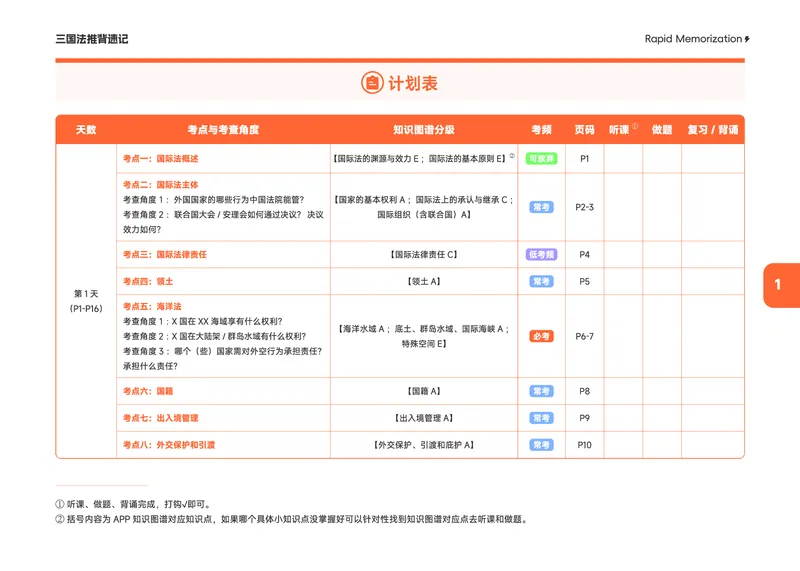Click the 计划表 title text
The image size is (800, 571).
413,83
